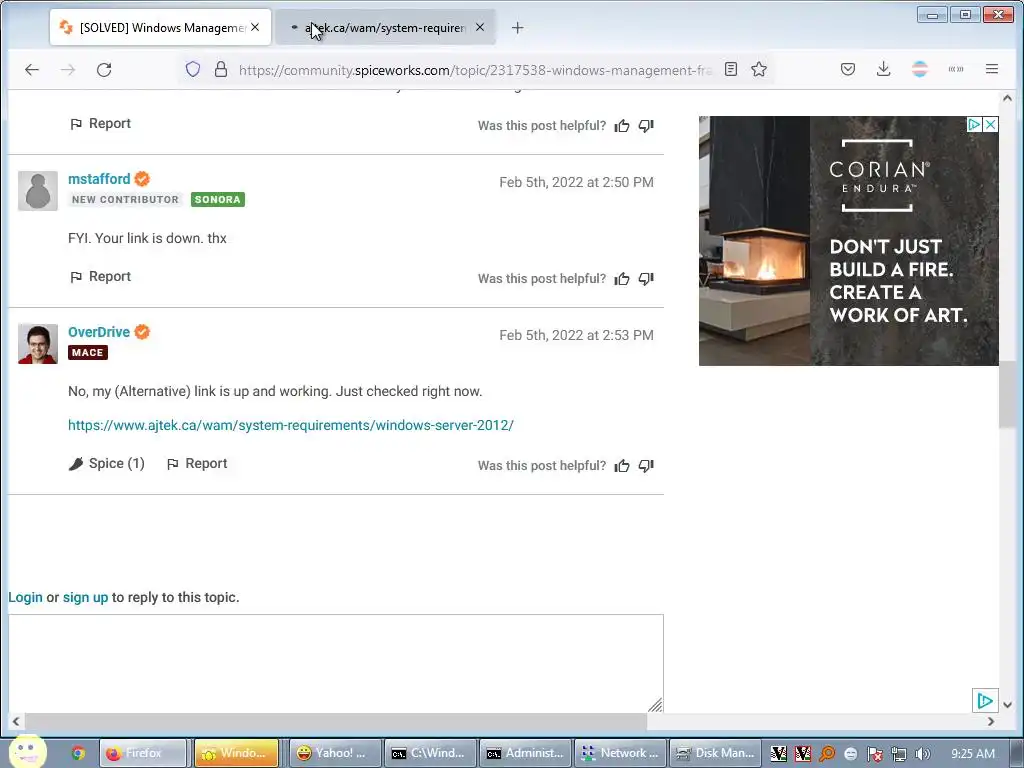Viewport: 1024px width, 768px height.
Task: Close the [SOLVED] Windows Management tab
Action: pyautogui.click(x=255, y=27)
